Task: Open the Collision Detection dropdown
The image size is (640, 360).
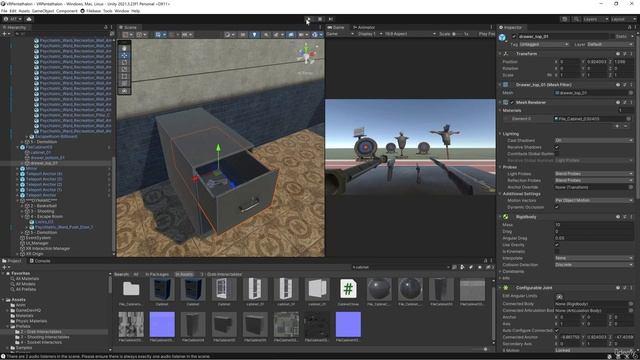Action: click(x=594, y=265)
